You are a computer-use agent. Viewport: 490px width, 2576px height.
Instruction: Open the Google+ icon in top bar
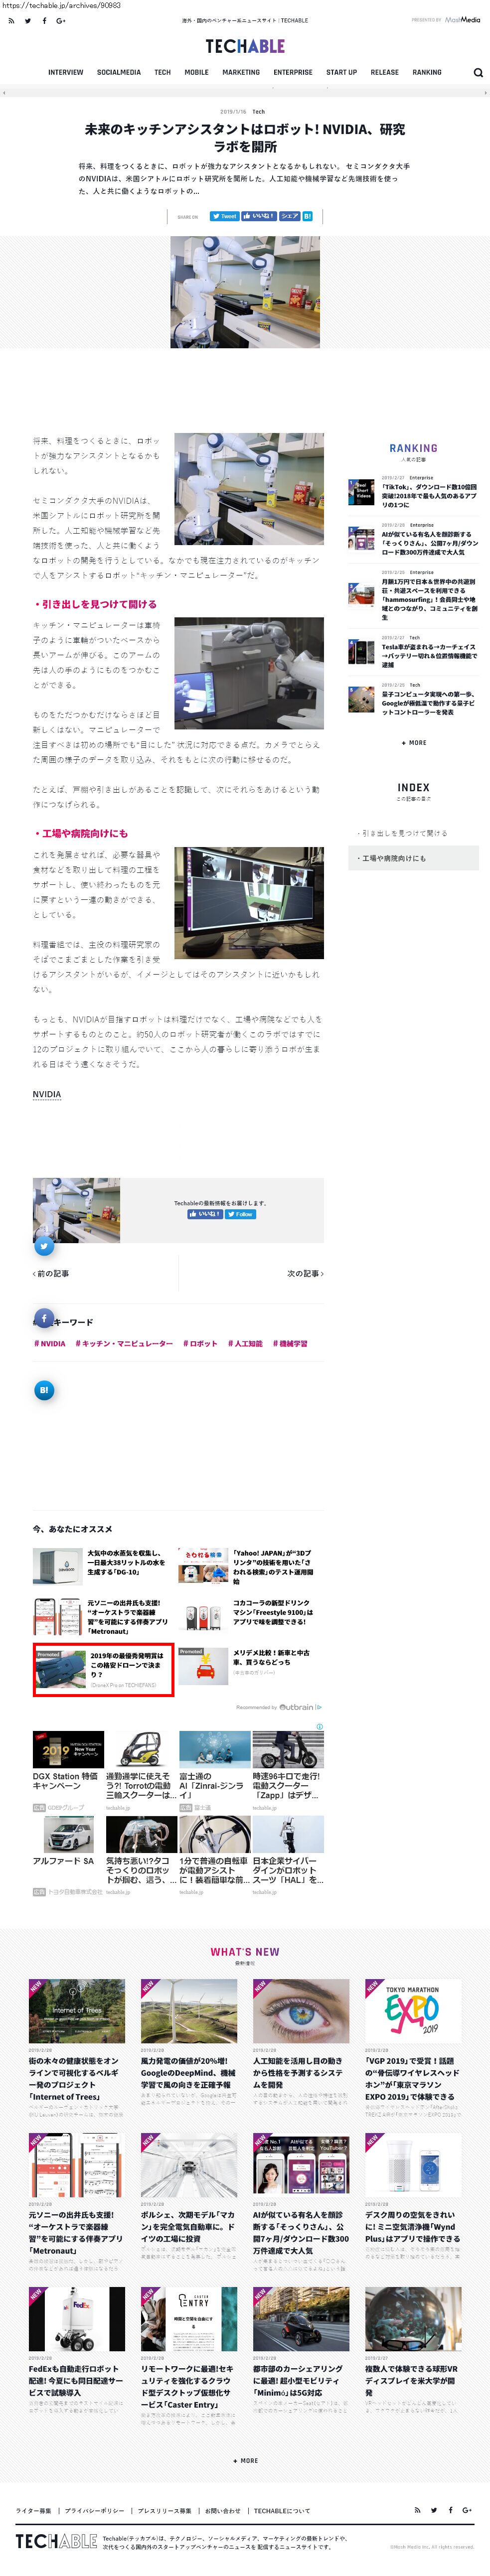pyautogui.click(x=61, y=20)
